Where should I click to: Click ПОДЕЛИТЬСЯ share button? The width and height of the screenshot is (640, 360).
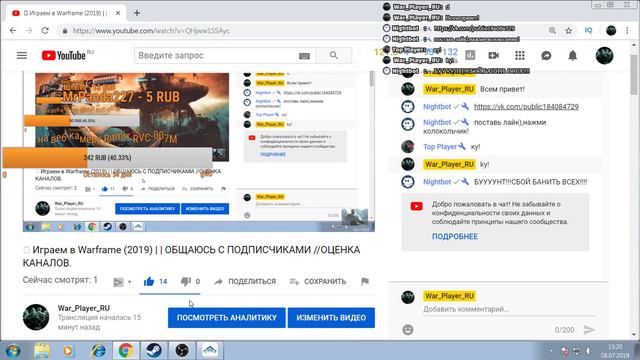[246, 281]
